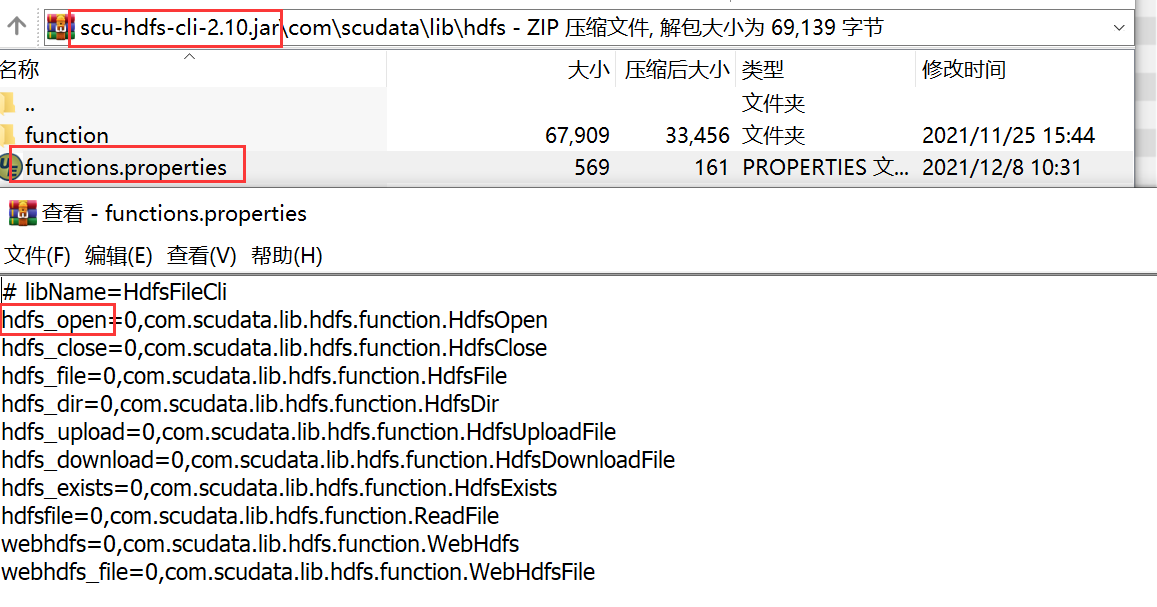This screenshot has height=607, width=1157.
Task: Click the WinRAR archive icon in address bar
Action: [59, 27]
